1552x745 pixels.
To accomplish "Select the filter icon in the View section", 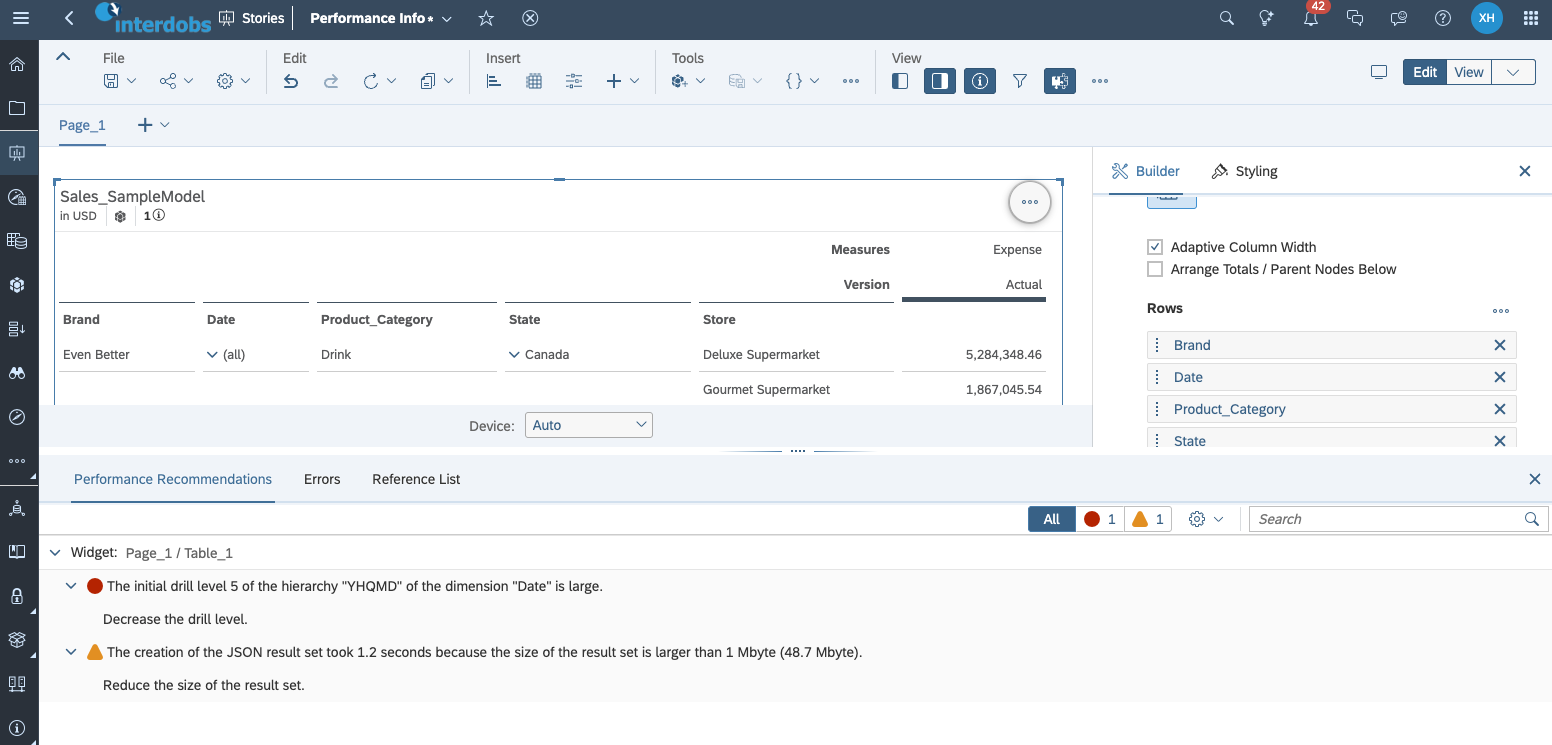I will click(x=1019, y=81).
